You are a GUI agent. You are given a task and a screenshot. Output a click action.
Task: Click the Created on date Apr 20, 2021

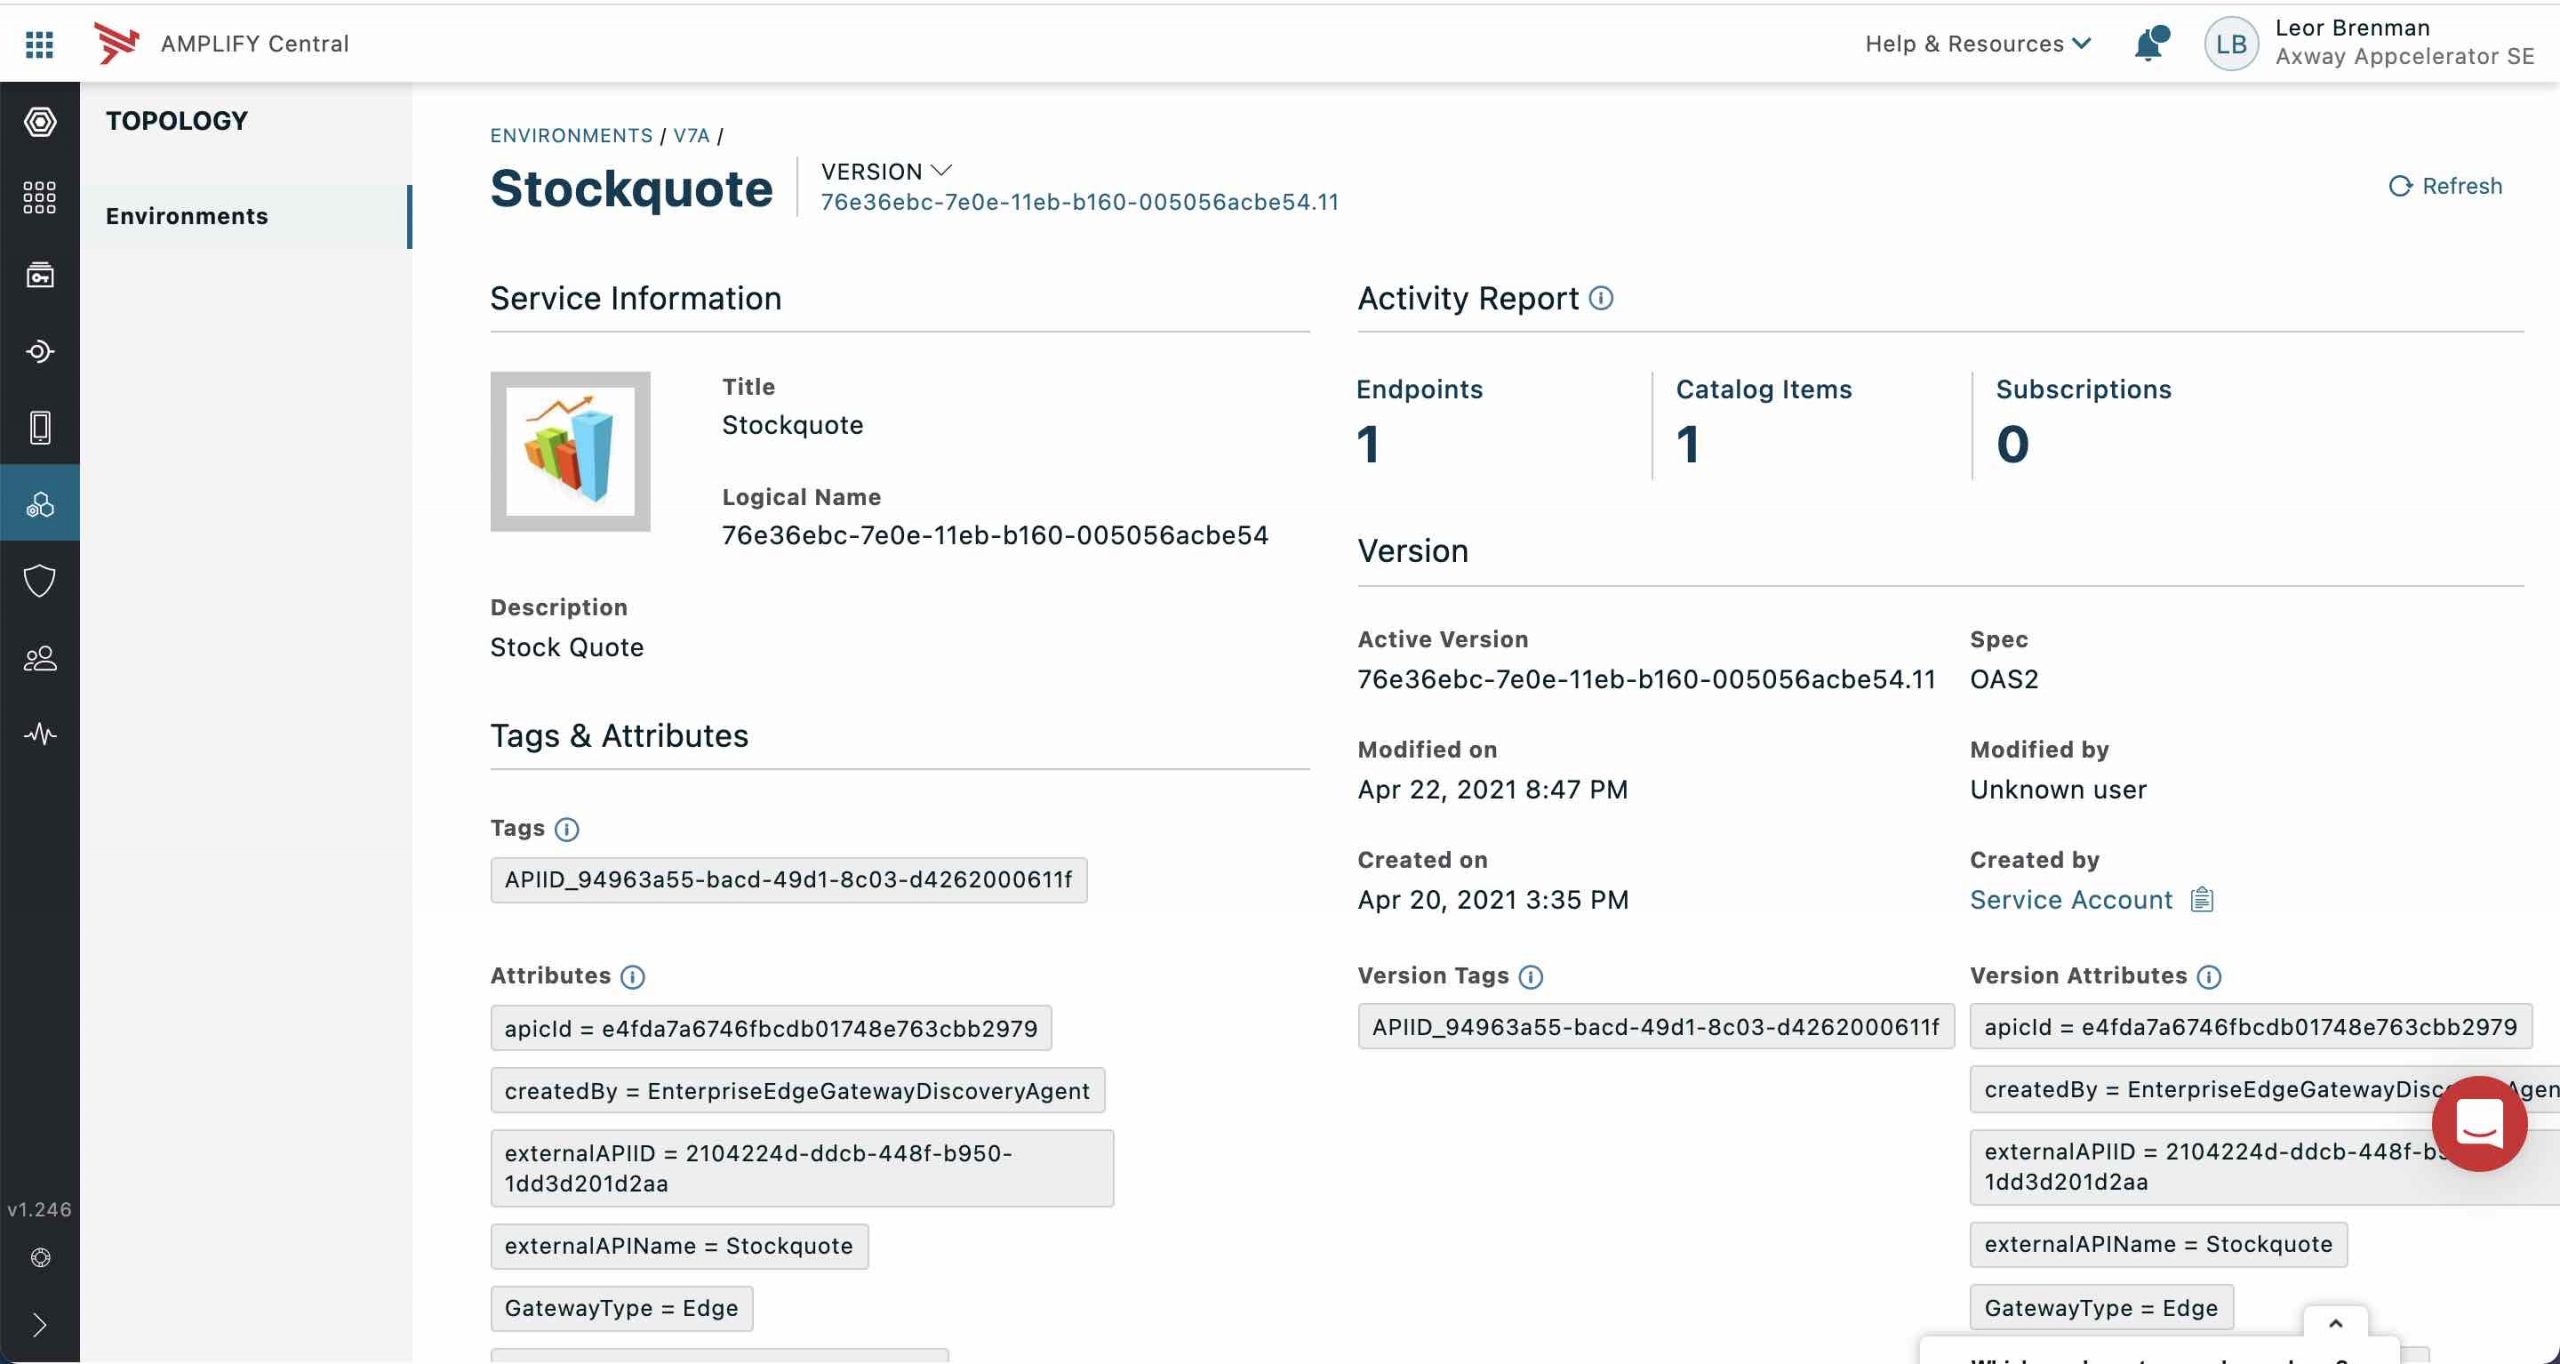pyautogui.click(x=1493, y=900)
